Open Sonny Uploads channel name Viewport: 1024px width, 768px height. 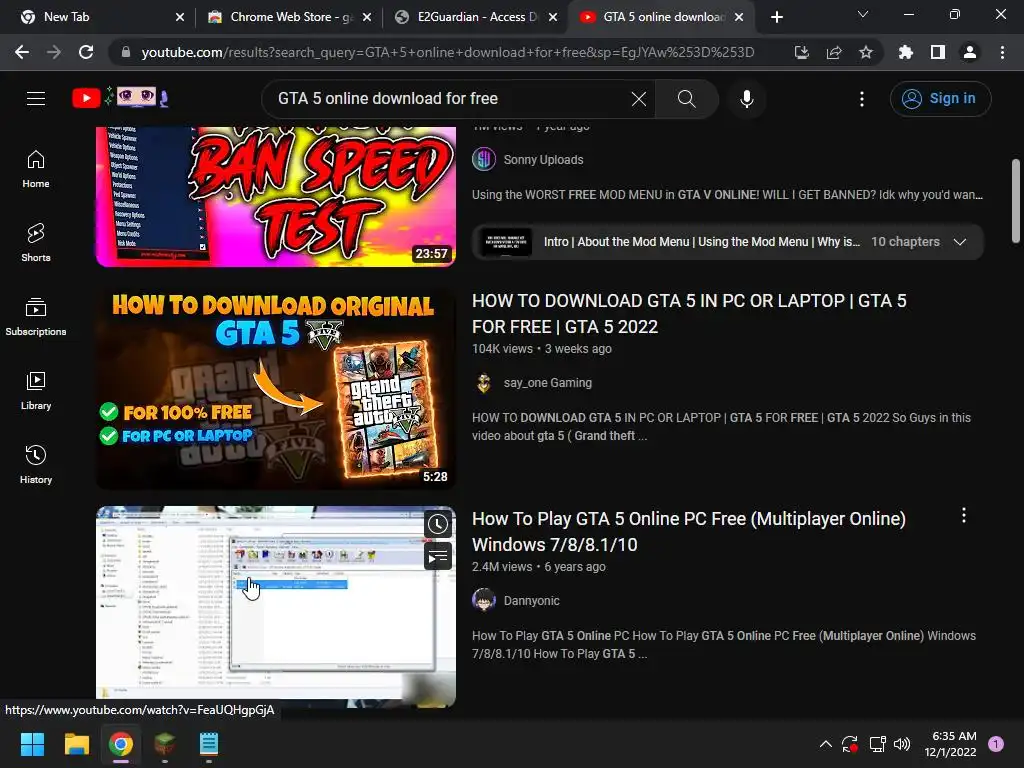tap(543, 159)
